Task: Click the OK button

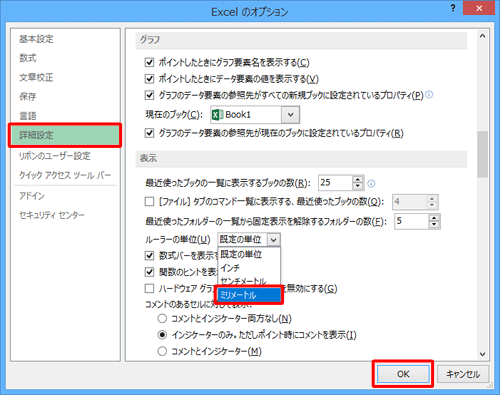Action: coord(403,374)
